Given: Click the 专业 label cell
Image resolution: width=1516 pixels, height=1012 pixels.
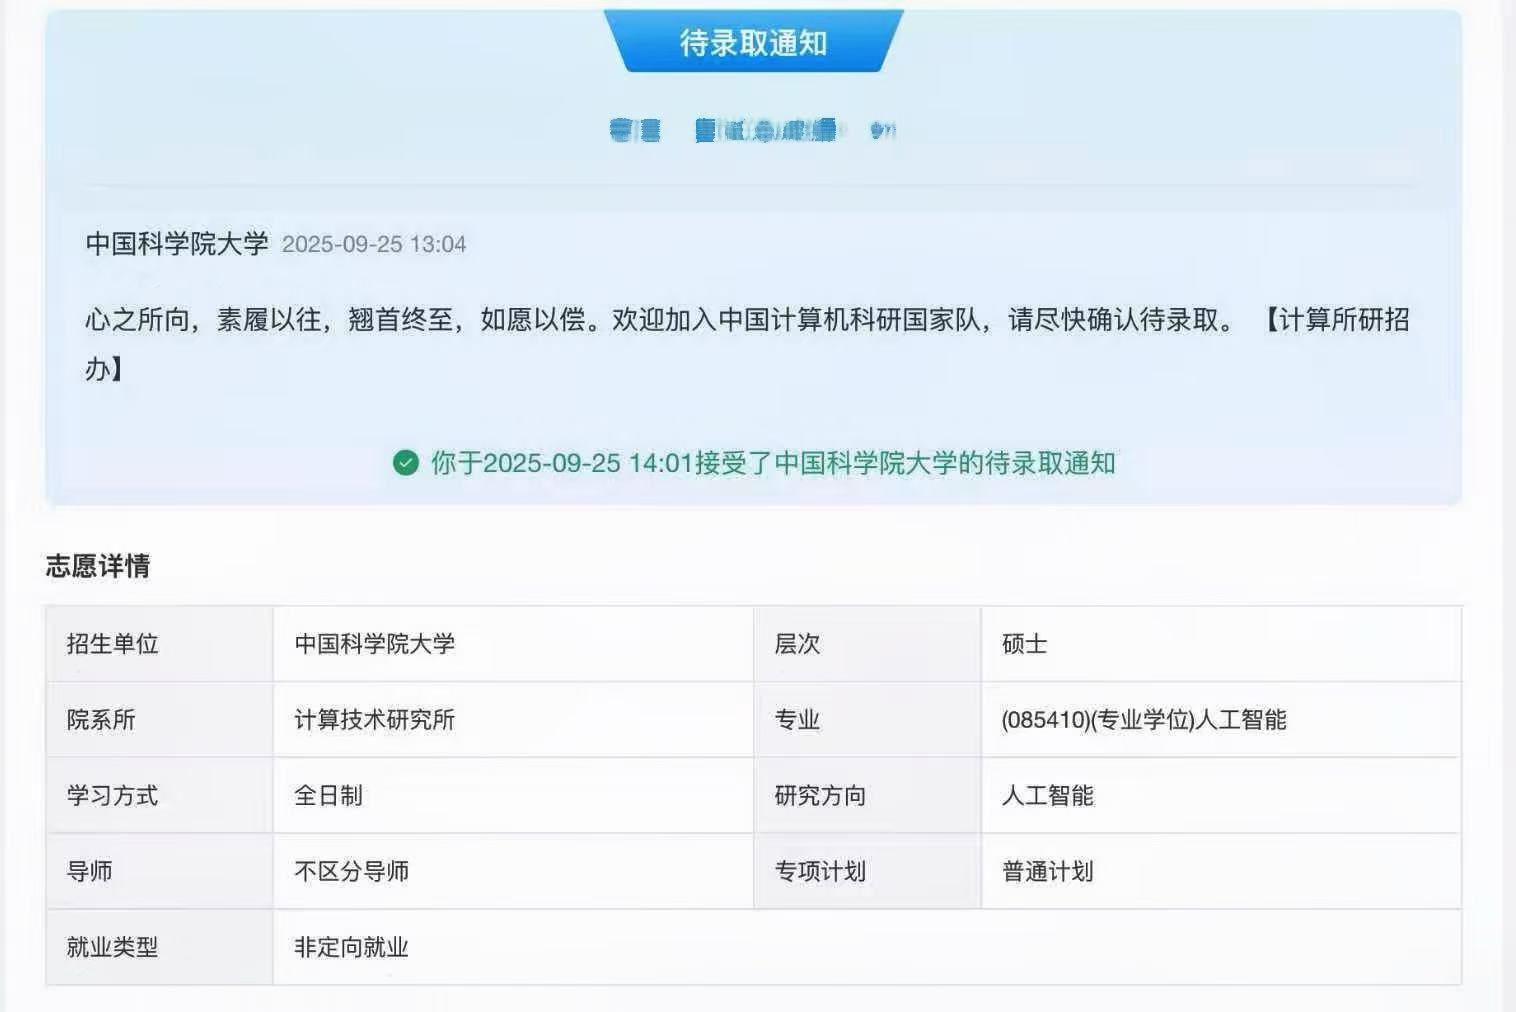Looking at the screenshot, I should tap(867, 720).
